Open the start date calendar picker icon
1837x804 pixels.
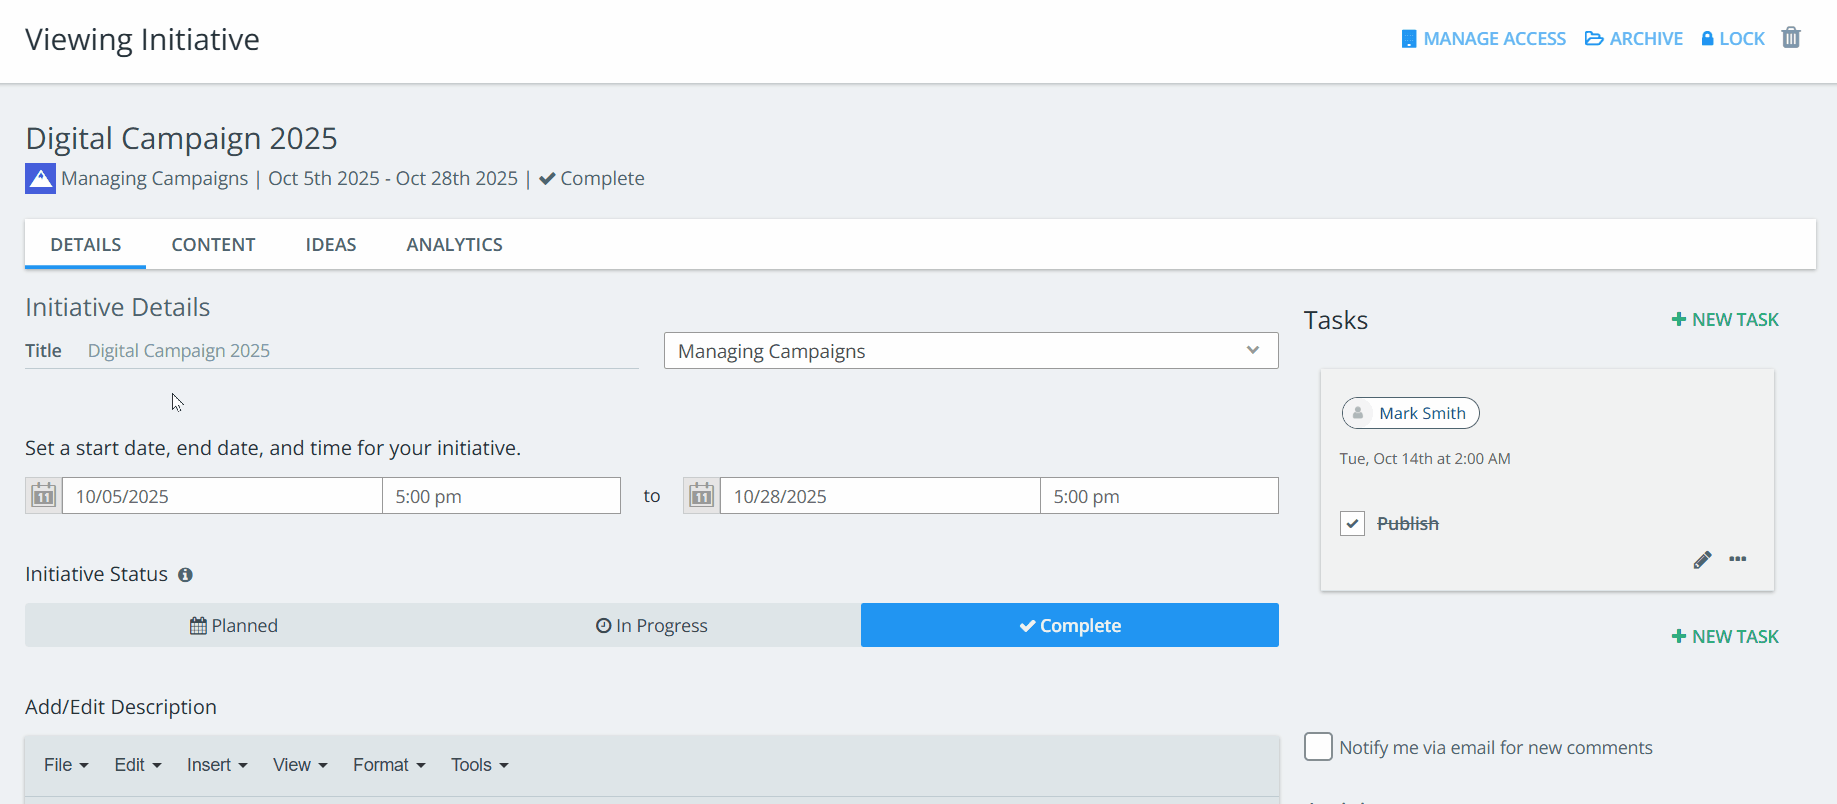(x=43, y=496)
